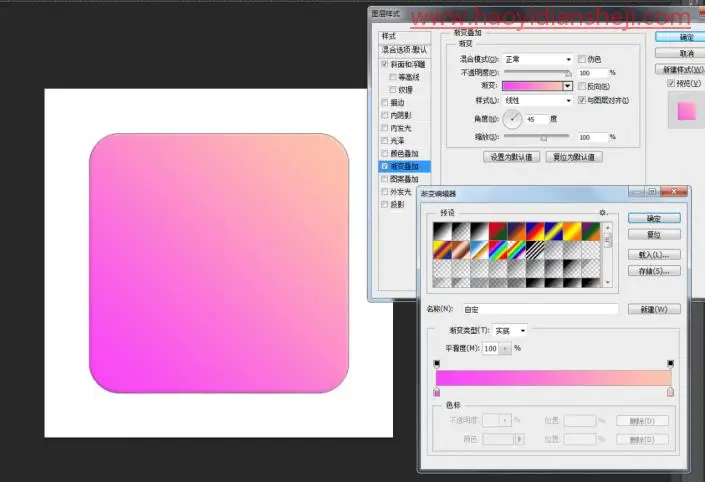Pick the transparent rainbow gradient preset
Viewport: 705px width, 482px height.
pyautogui.click(x=517, y=250)
